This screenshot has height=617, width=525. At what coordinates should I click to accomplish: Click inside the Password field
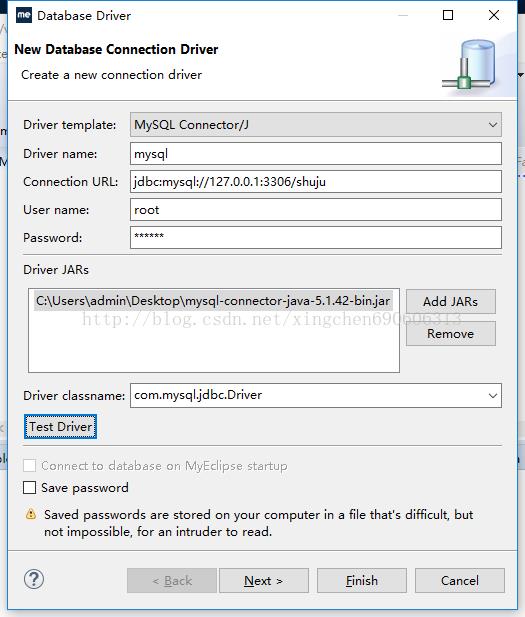click(x=316, y=237)
